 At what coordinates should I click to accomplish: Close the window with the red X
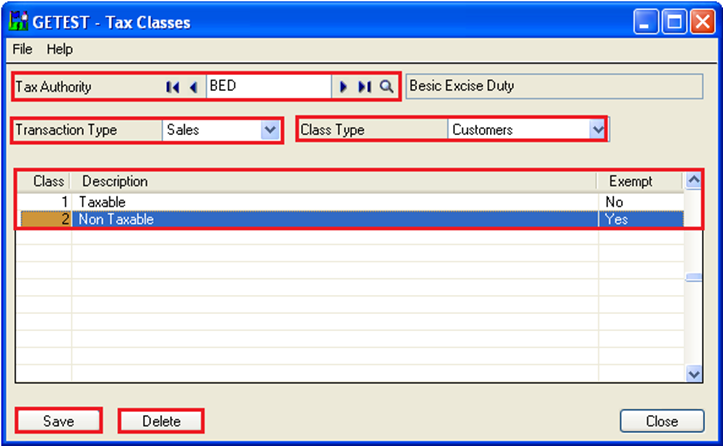pyautogui.click(x=702, y=22)
